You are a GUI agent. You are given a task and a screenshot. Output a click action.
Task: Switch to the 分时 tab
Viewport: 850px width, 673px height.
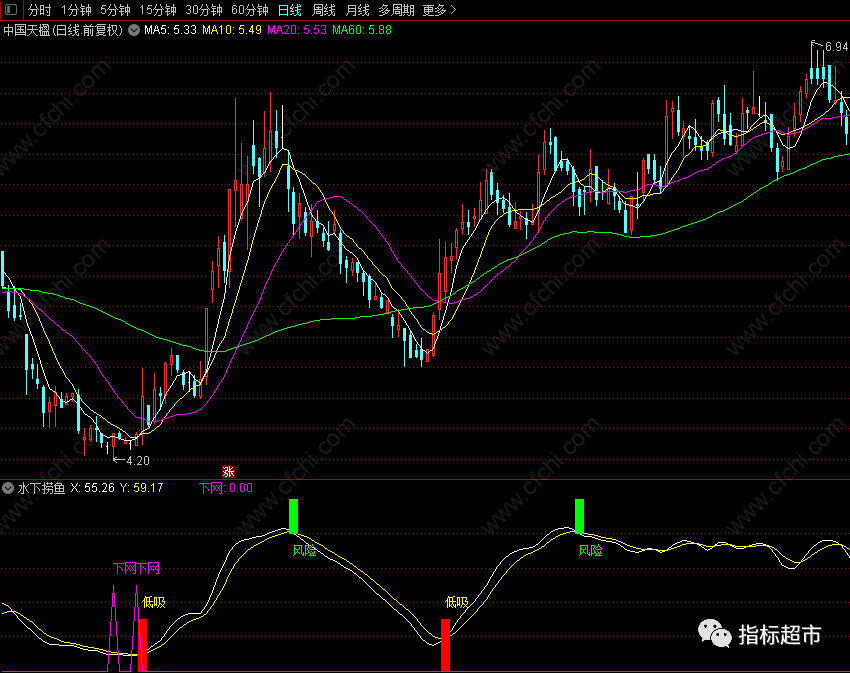[40, 10]
